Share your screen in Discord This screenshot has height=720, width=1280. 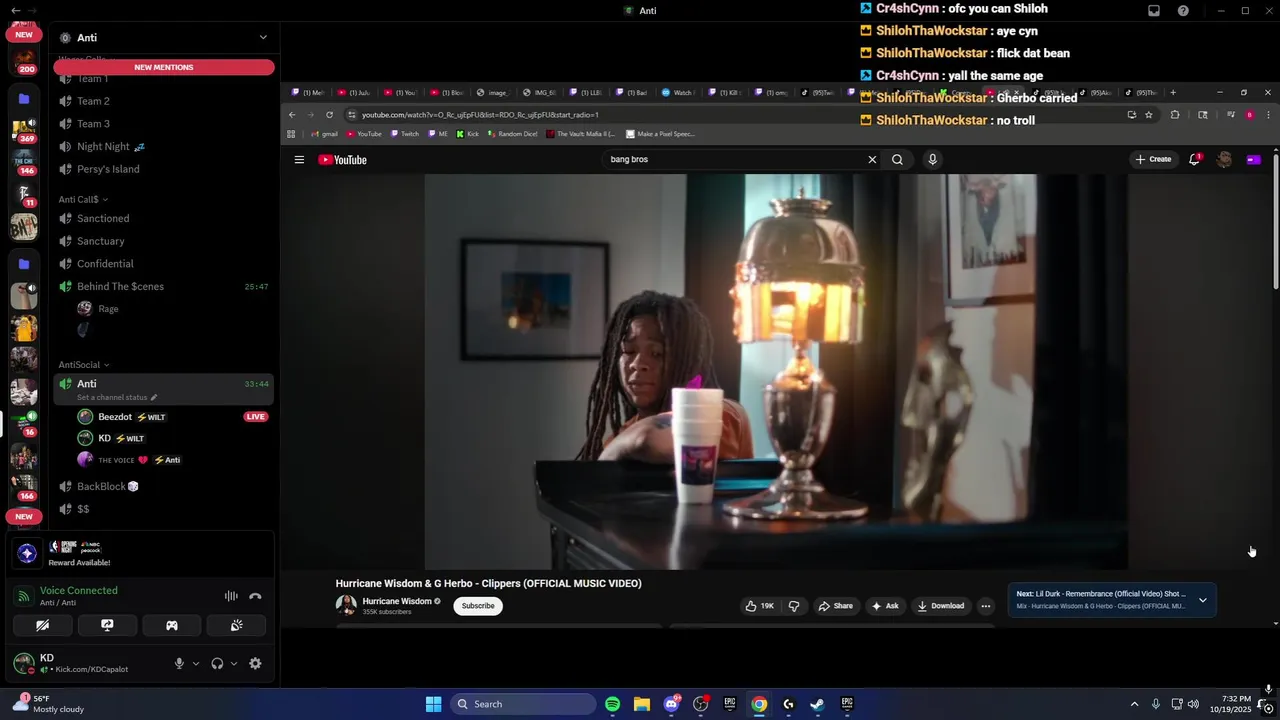pos(107,625)
